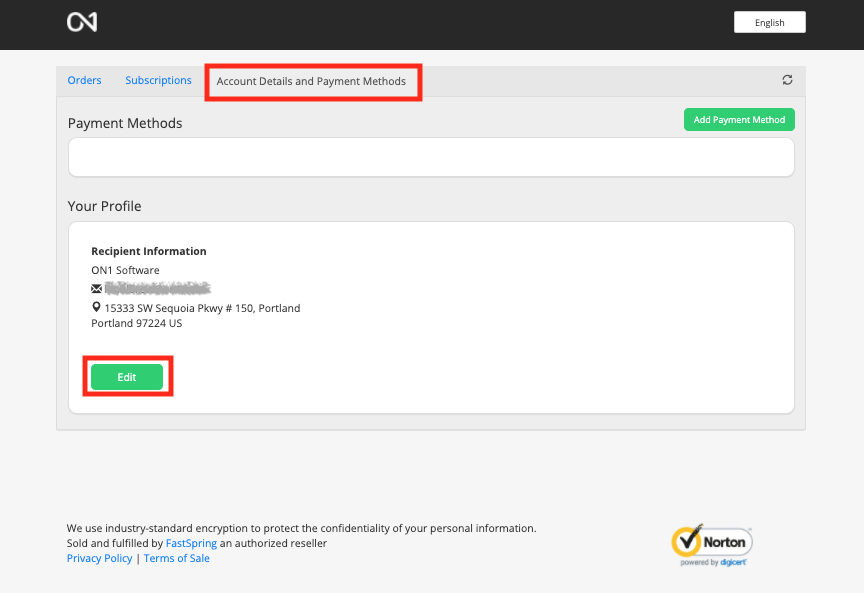Select the Sequoia Pkwy street address line
Viewport: 864px width, 593px height.
tap(202, 308)
